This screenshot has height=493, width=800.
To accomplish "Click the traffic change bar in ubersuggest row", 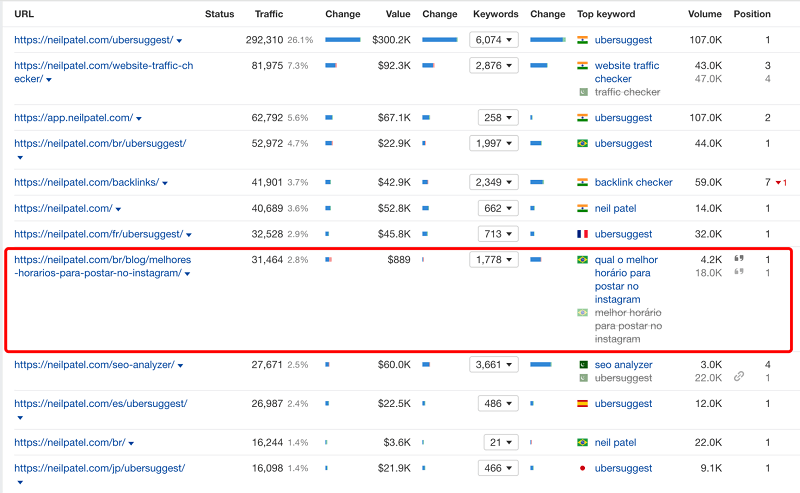I will [343, 40].
